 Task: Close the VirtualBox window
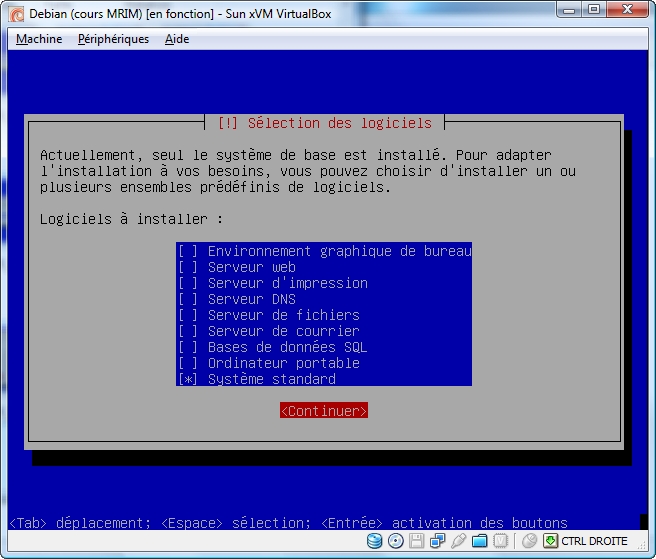(x=627, y=10)
